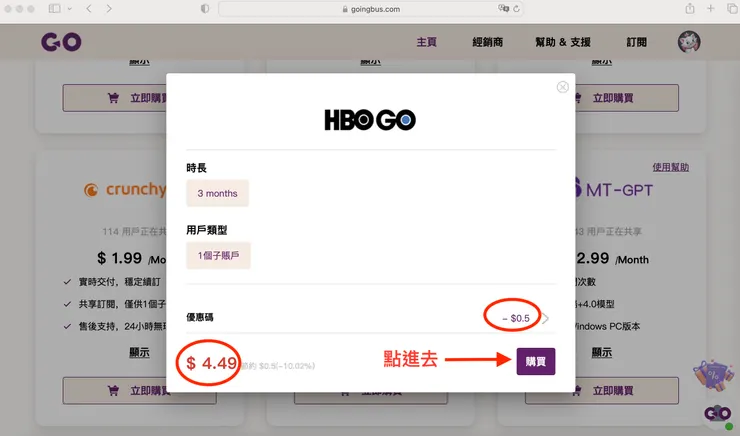Open sidebar dropdown chevron in Safari toolbar
This screenshot has height=436, width=740.
pos(70,8)
